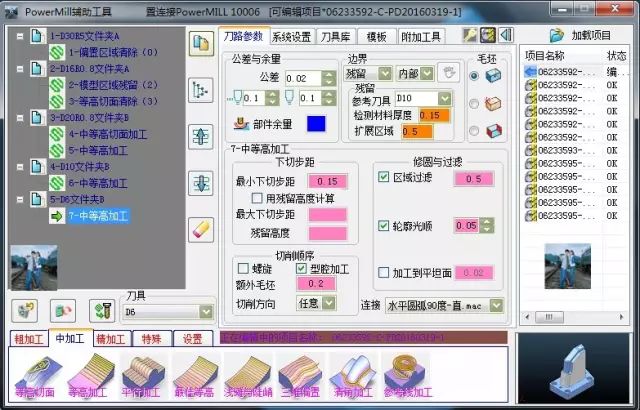Enable 加工到平坦面 checkbox
The image size is (640, 410).
tap(383, 273)
